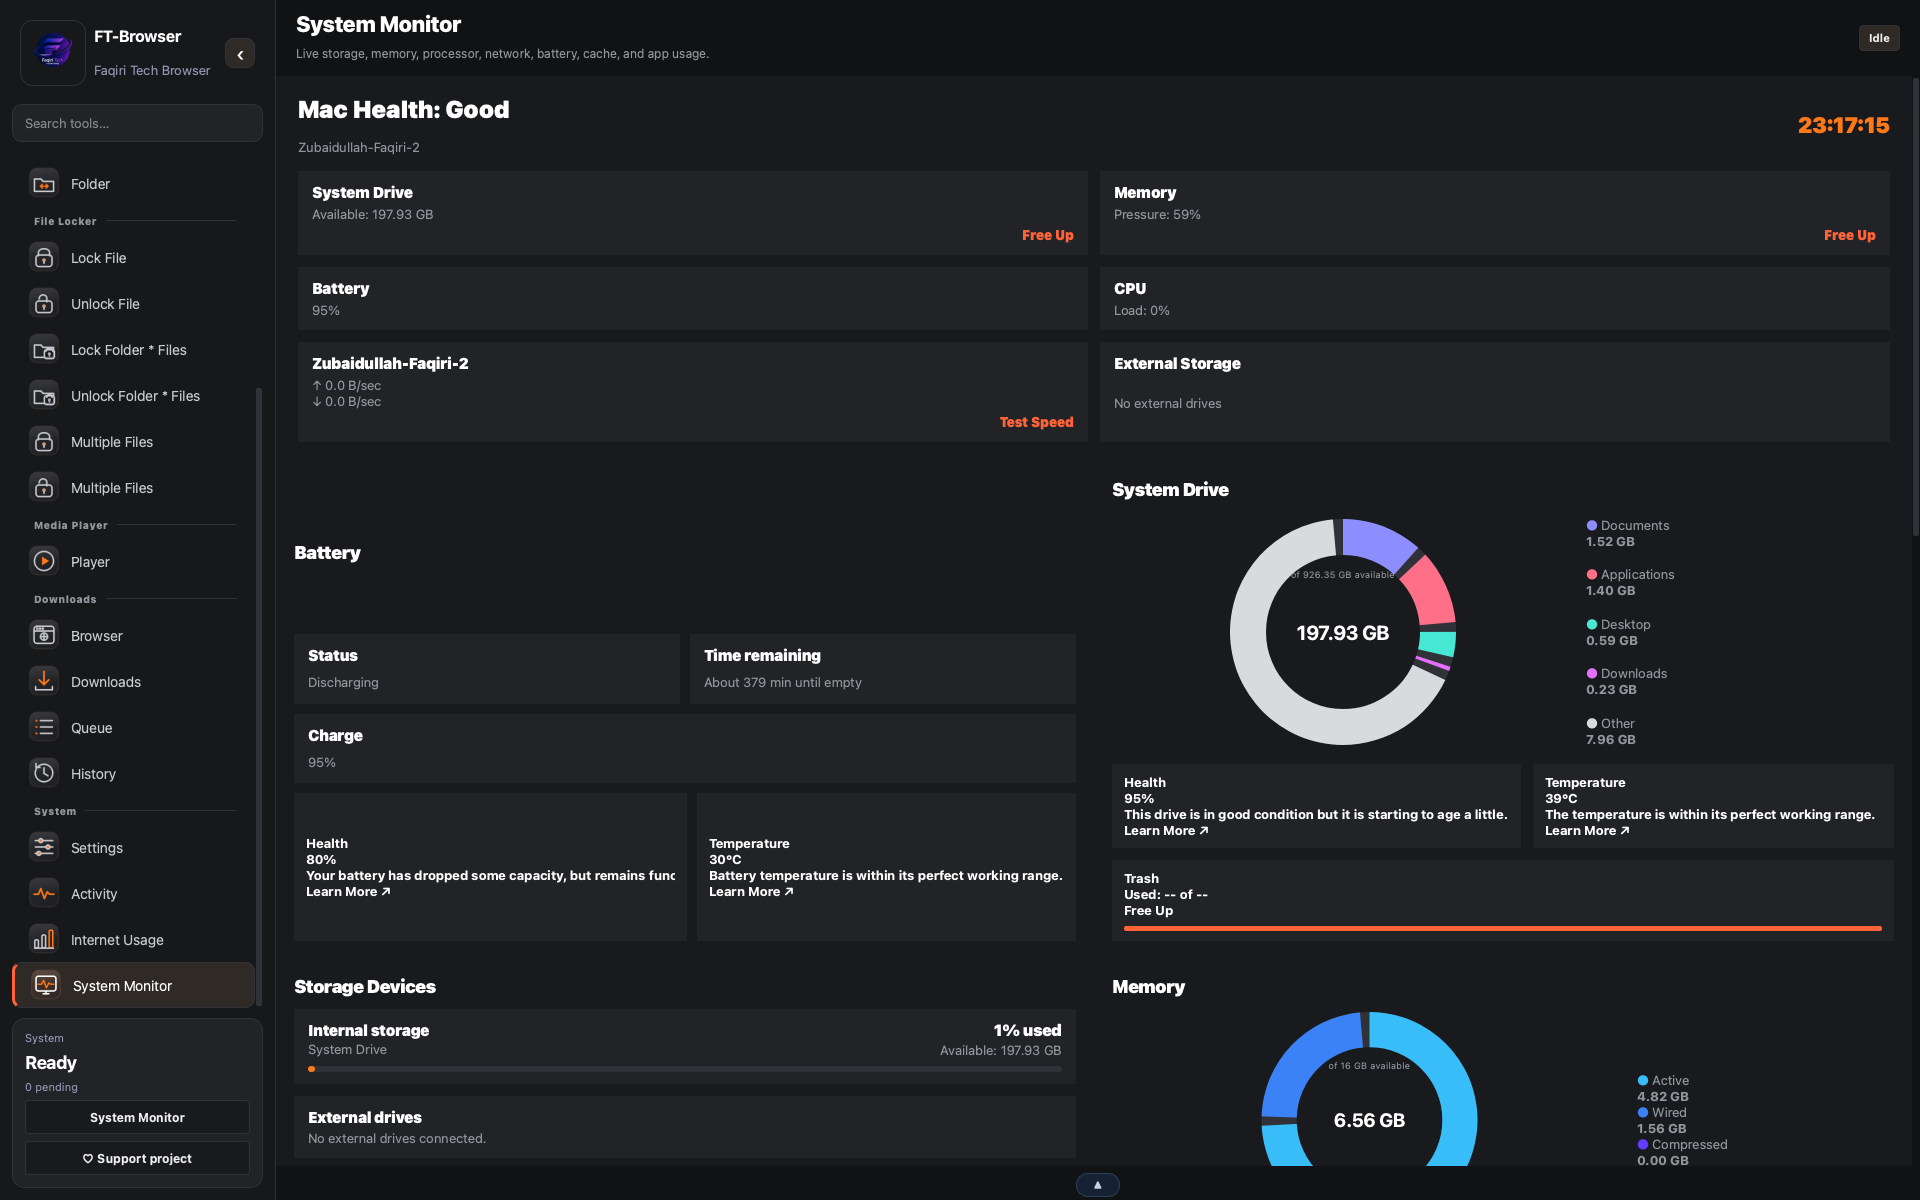Click the Compressed memory legend dot

coord(1643,1144)
